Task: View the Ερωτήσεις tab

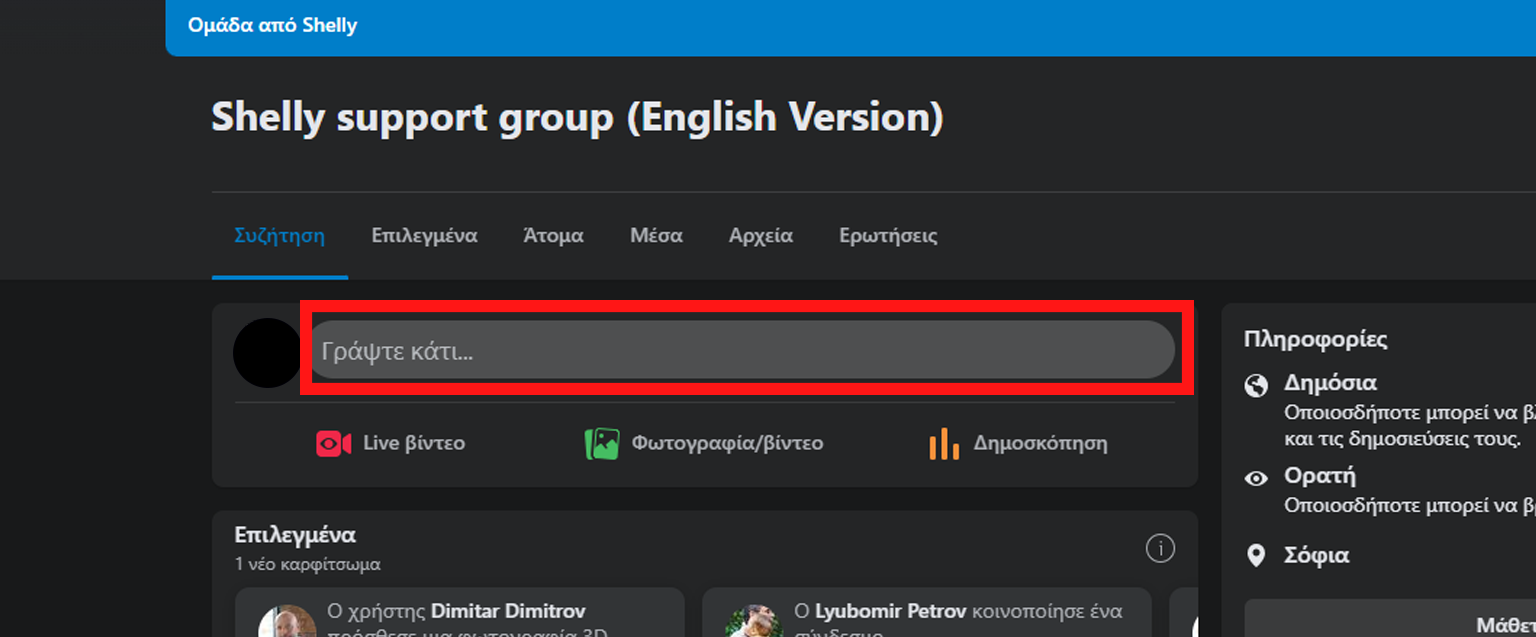Action: 888,236
